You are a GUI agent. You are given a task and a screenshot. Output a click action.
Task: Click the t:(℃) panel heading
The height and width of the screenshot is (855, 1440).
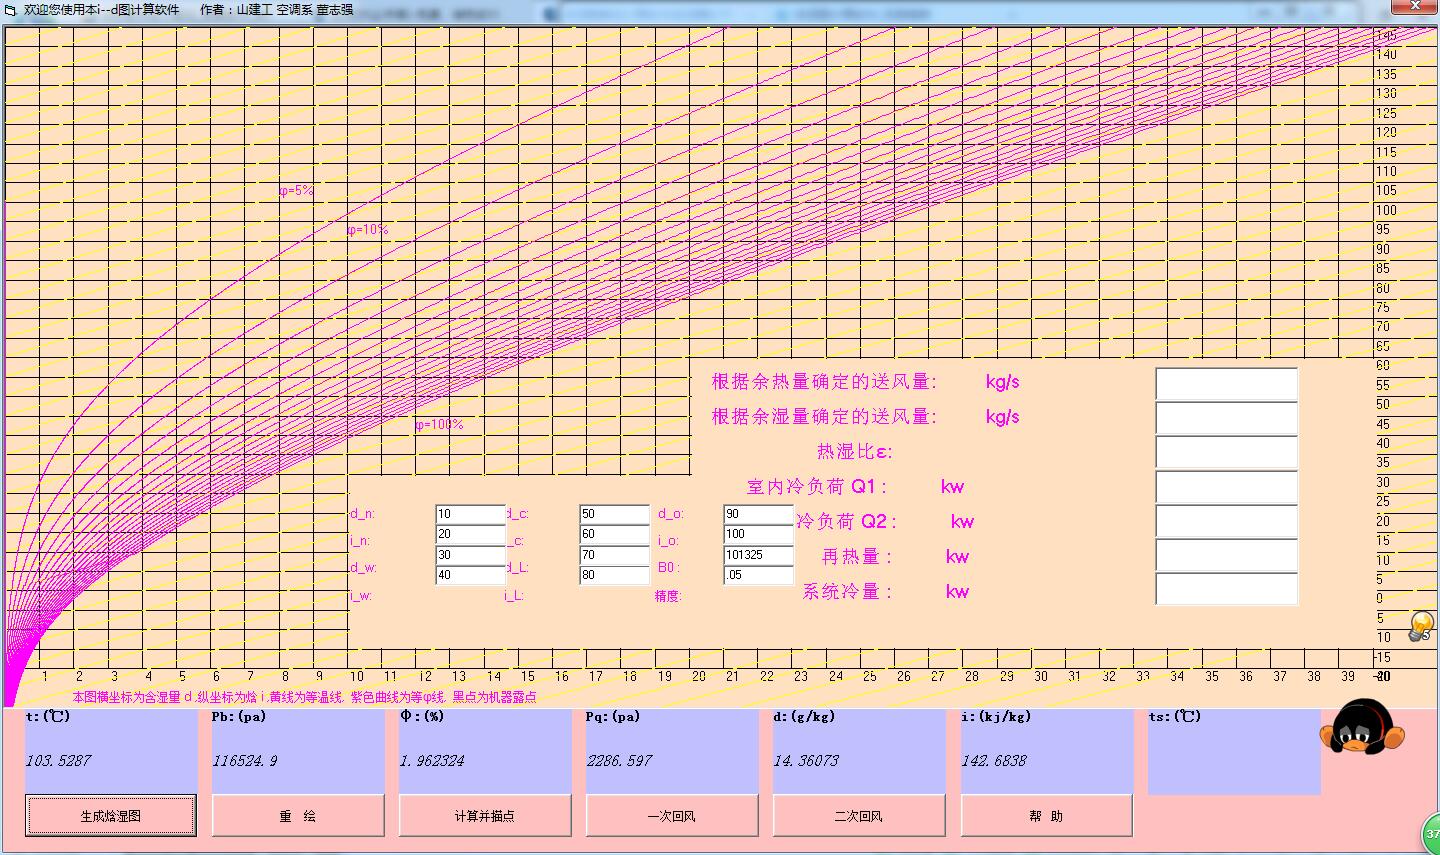tap(48, 716)
